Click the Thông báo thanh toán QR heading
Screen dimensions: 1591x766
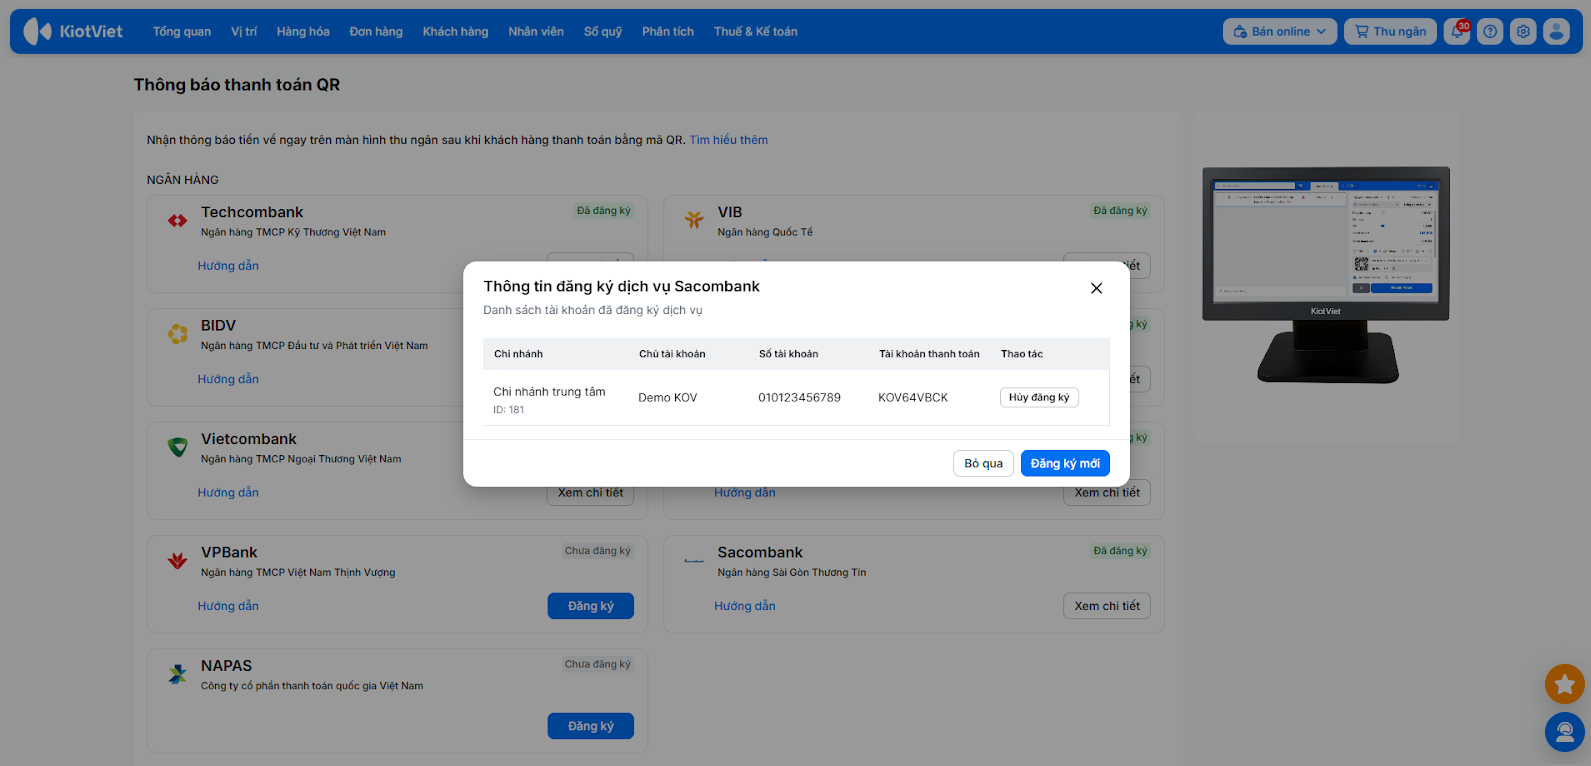click(237, 85)
